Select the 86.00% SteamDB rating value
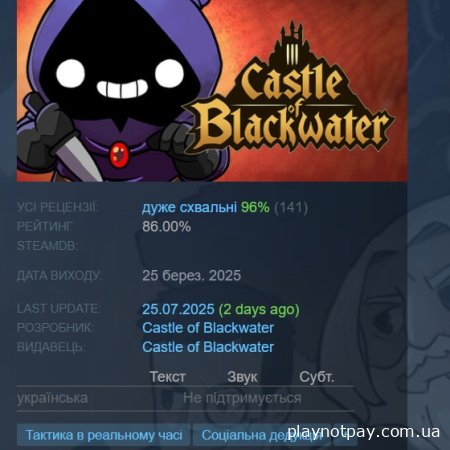The height and width of the screenshot is (450, 450). click(x=166, y=227)
